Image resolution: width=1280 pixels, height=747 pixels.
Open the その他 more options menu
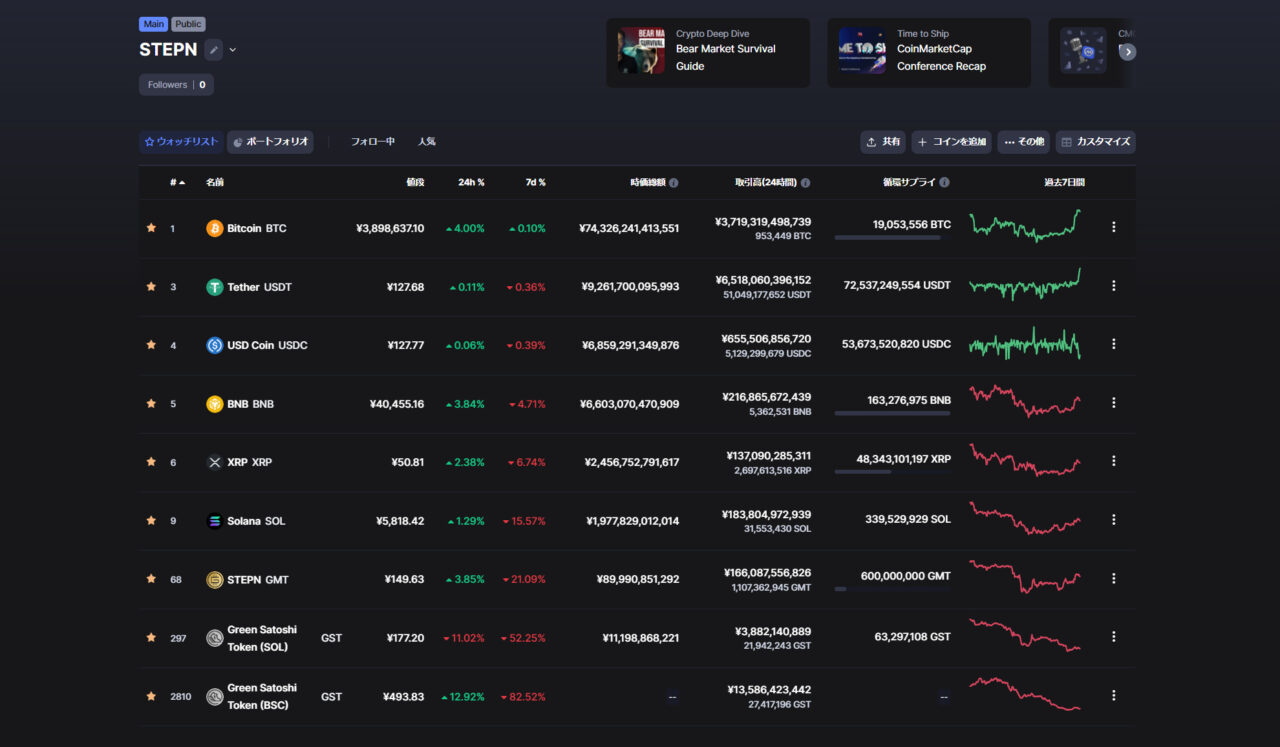1023,142
